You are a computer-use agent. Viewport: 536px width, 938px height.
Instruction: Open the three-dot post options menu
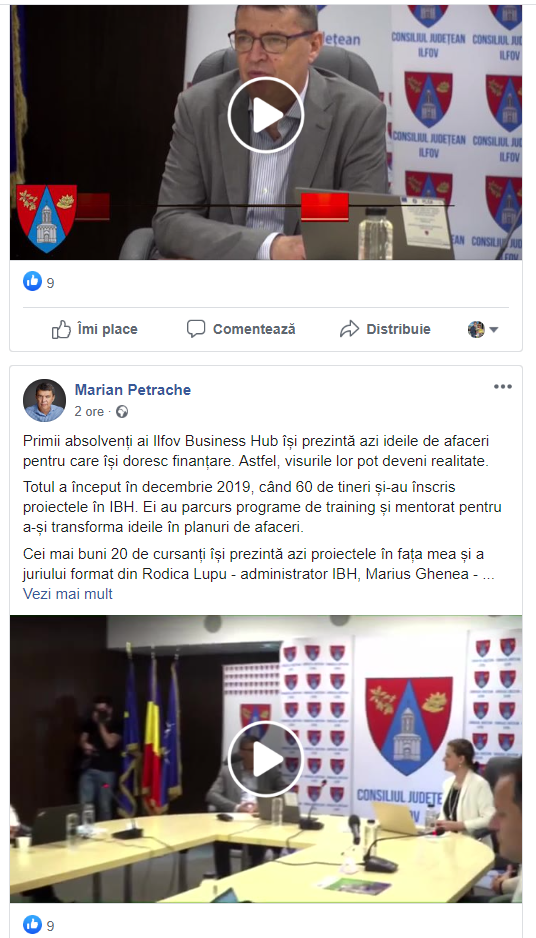click(502, 386)
